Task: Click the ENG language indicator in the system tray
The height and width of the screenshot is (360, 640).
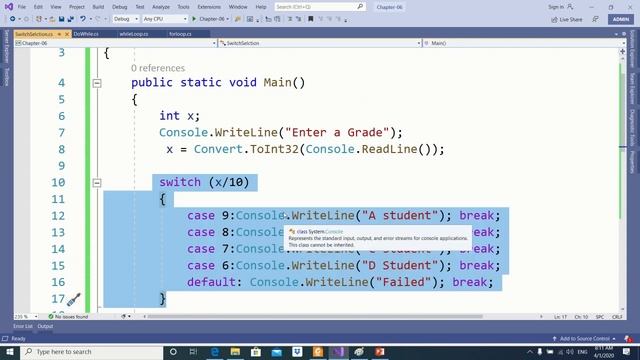Action: coord(582,352)
